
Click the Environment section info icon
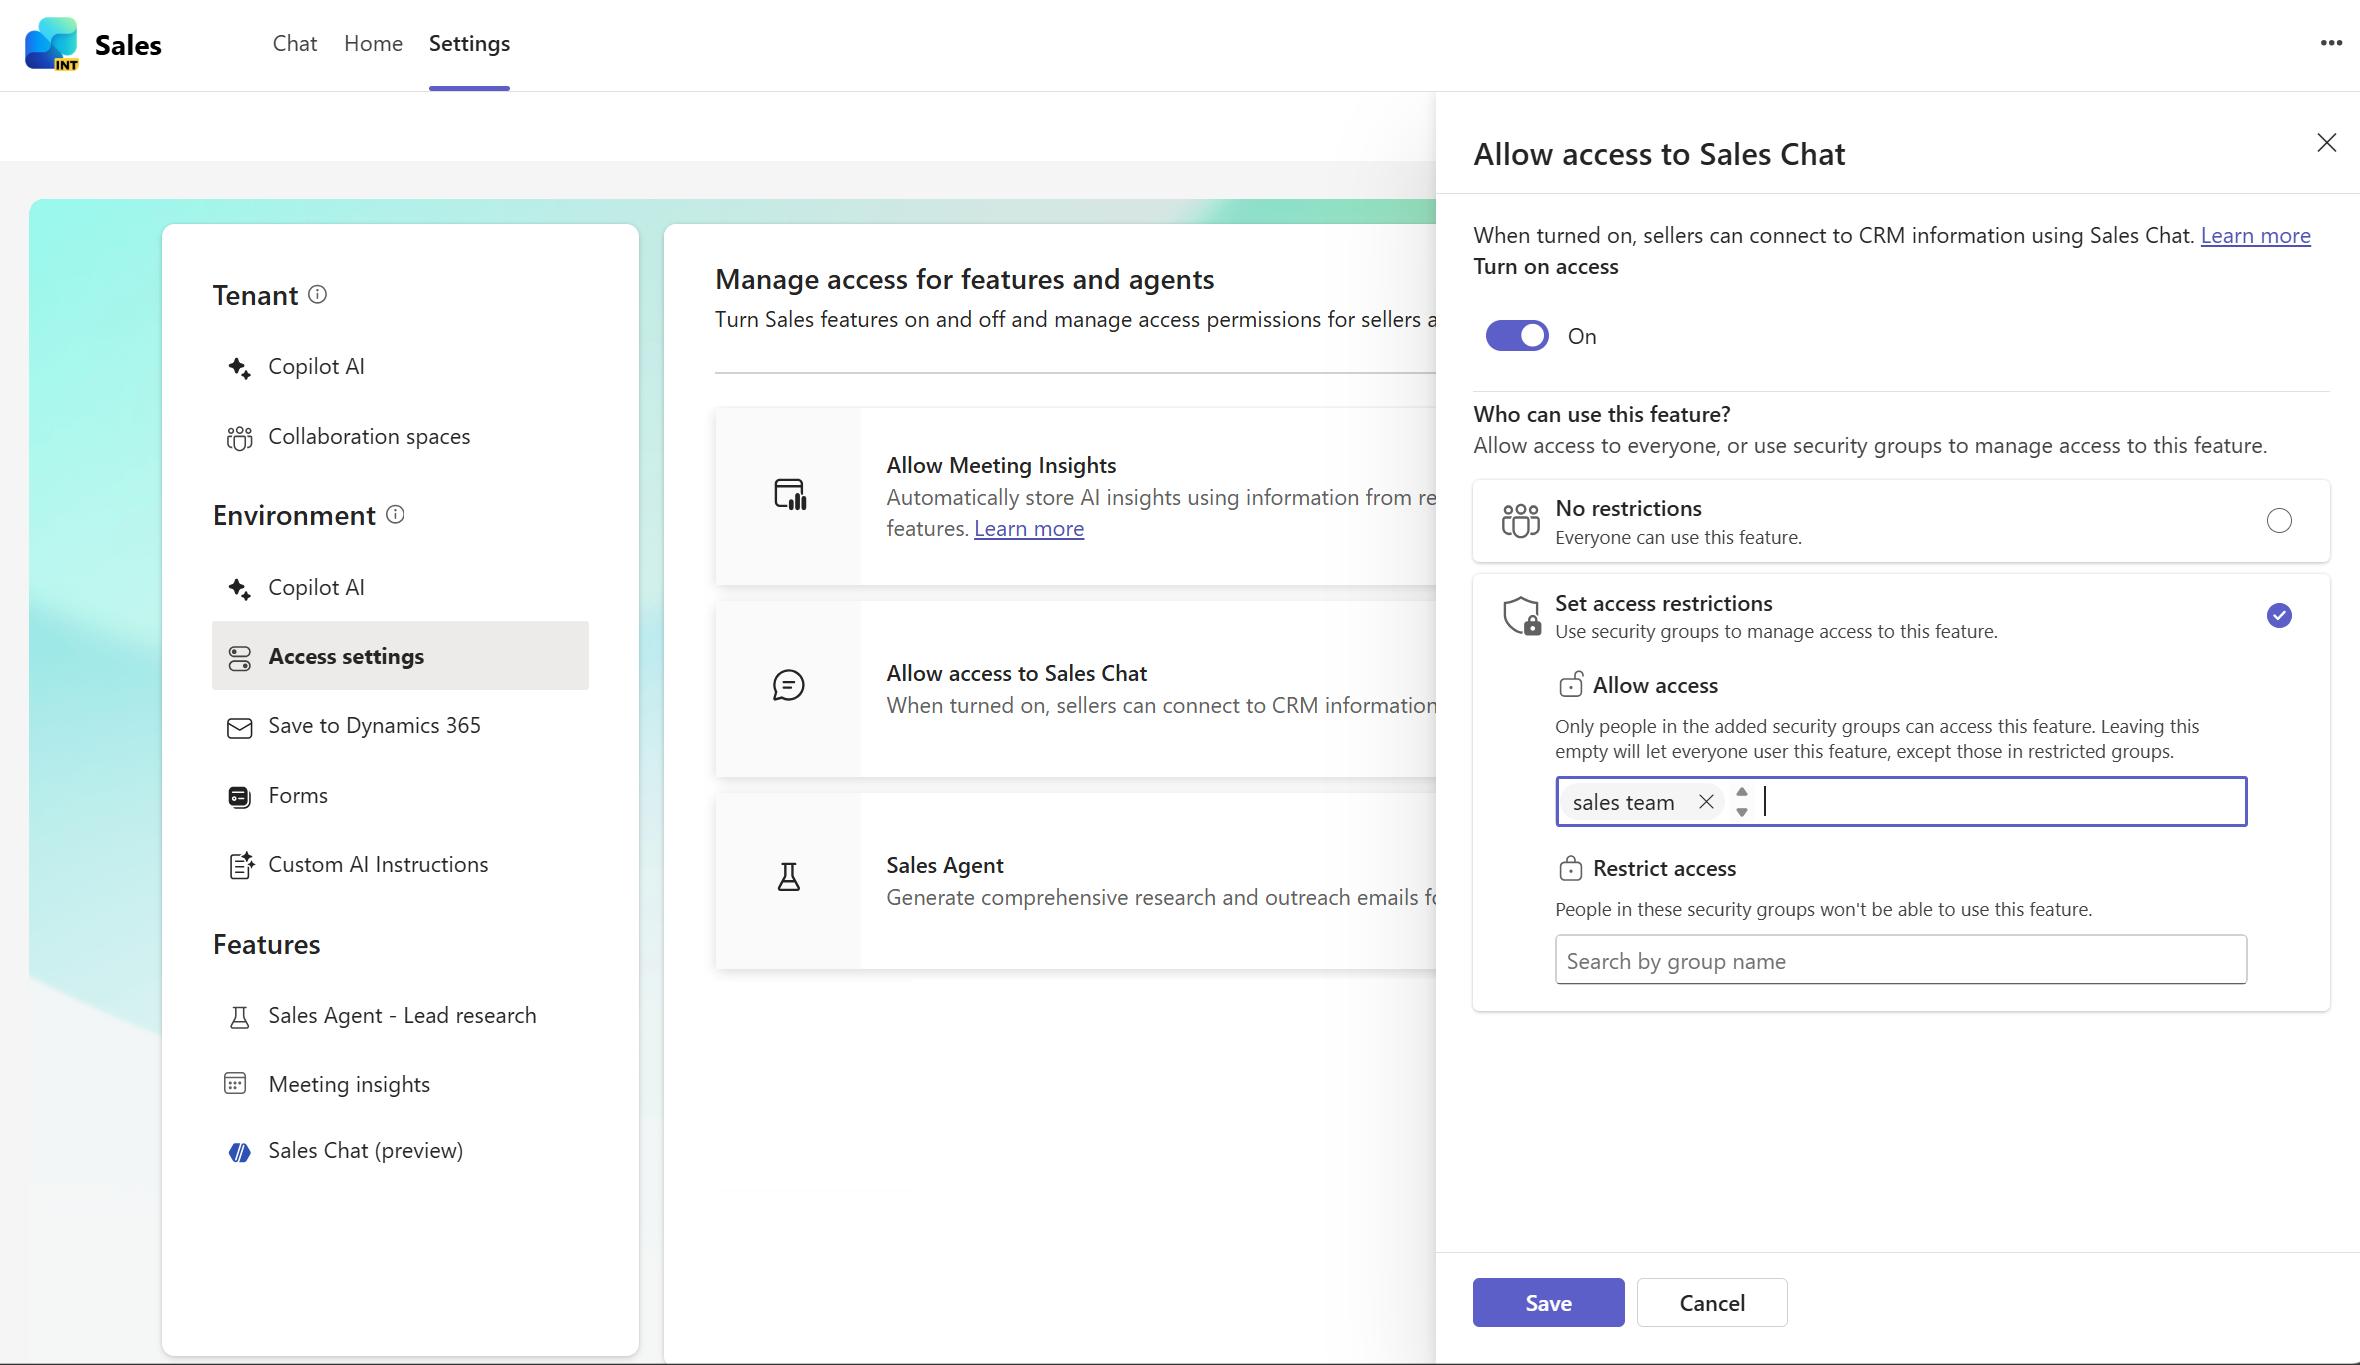(395, 515)
